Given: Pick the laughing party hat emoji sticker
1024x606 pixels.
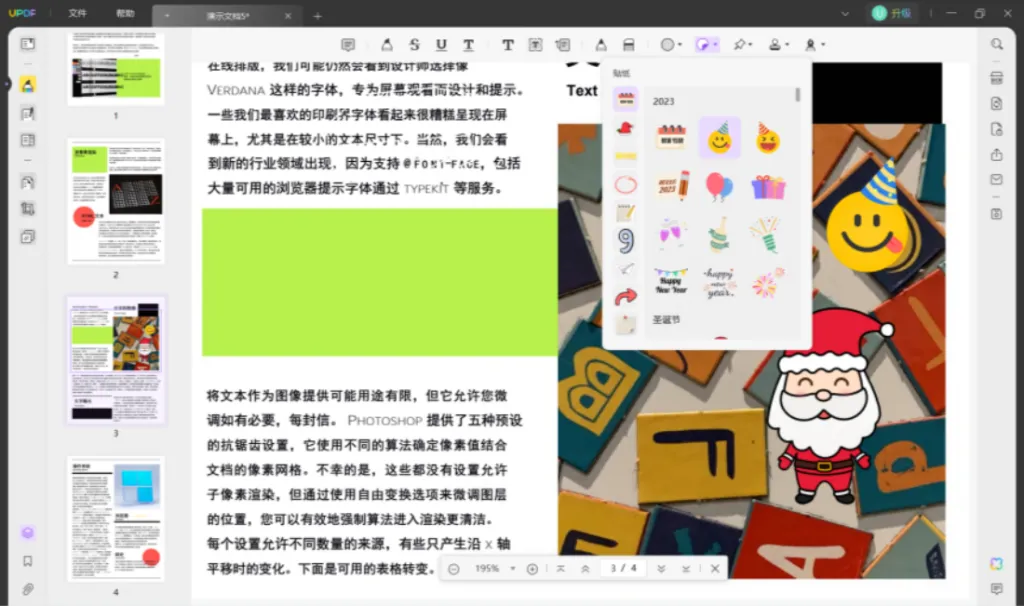Looking at the screenshot, I should pyautogui.click(x=768, y=138).
